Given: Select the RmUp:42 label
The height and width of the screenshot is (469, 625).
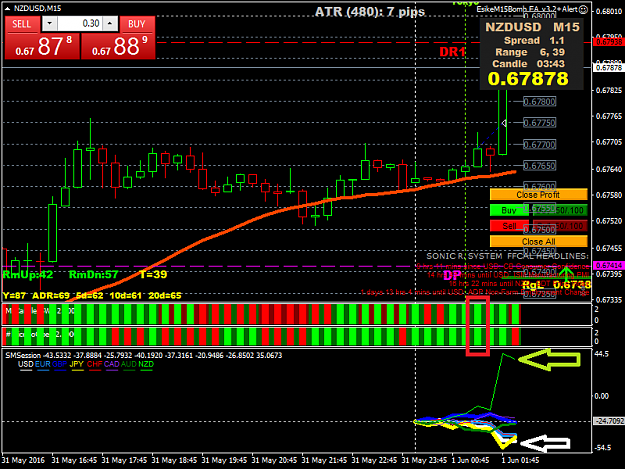Looking at the screenshot, I should (28, 275).
